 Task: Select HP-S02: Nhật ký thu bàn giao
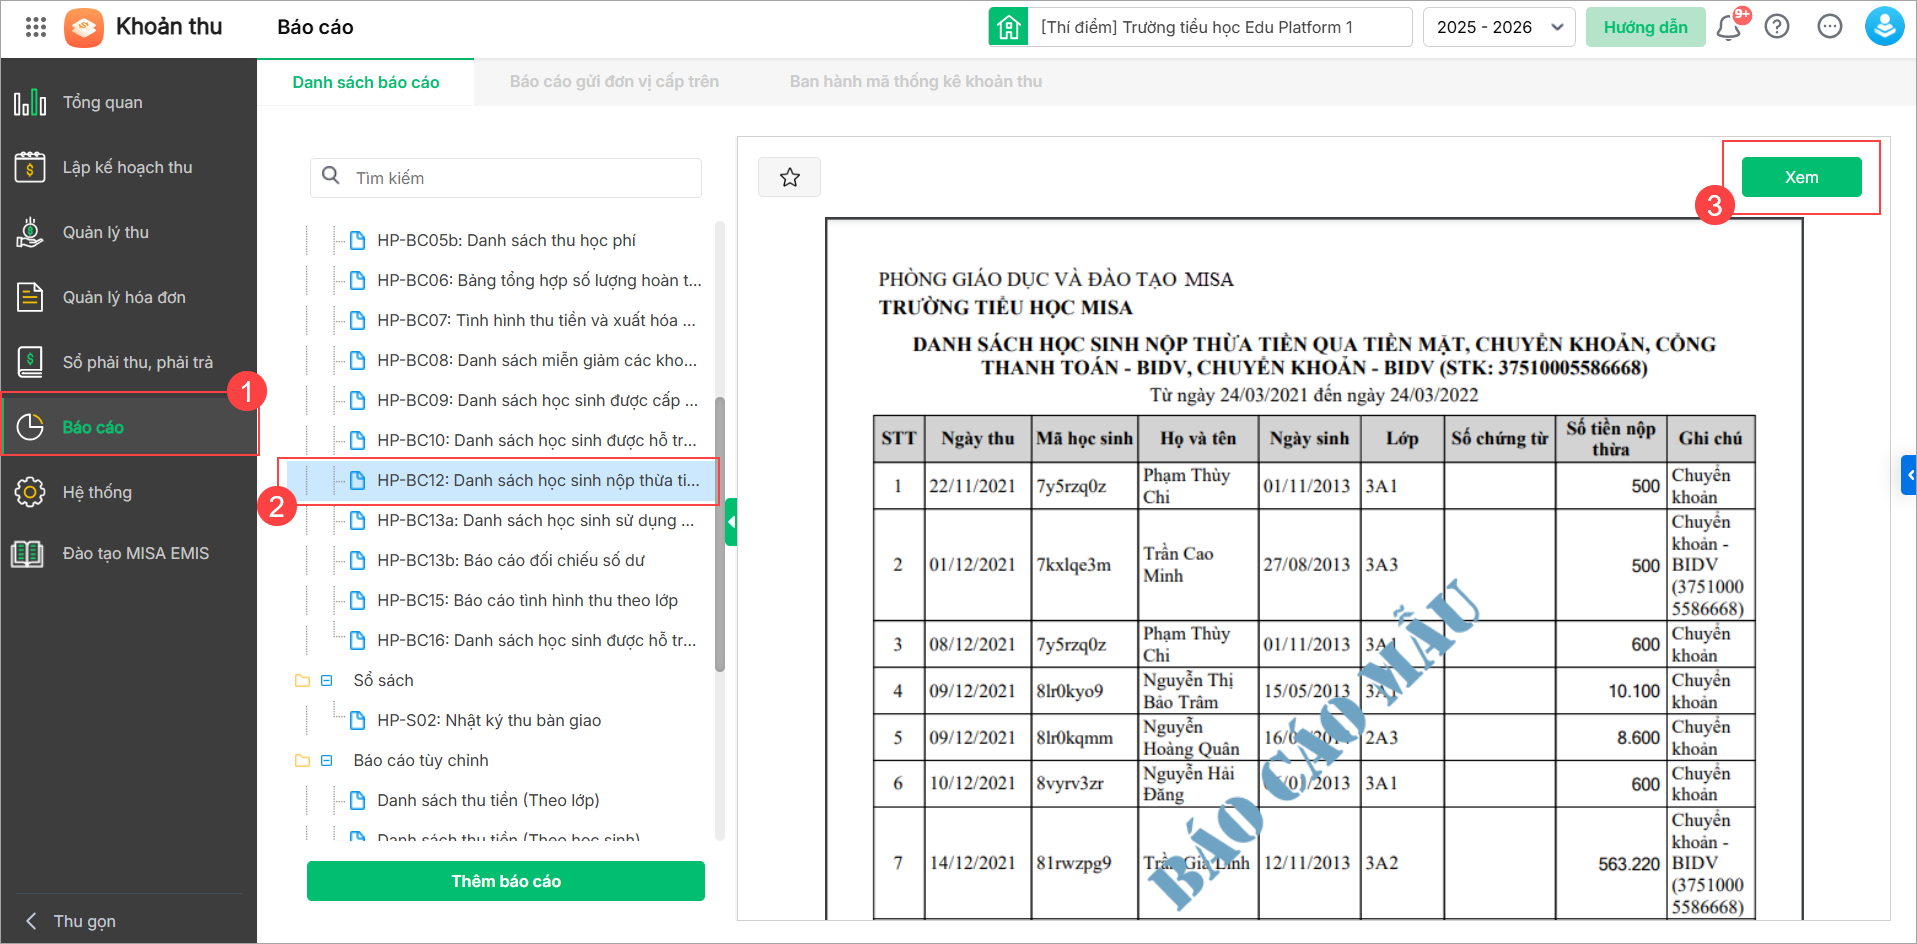coord(489,720)
